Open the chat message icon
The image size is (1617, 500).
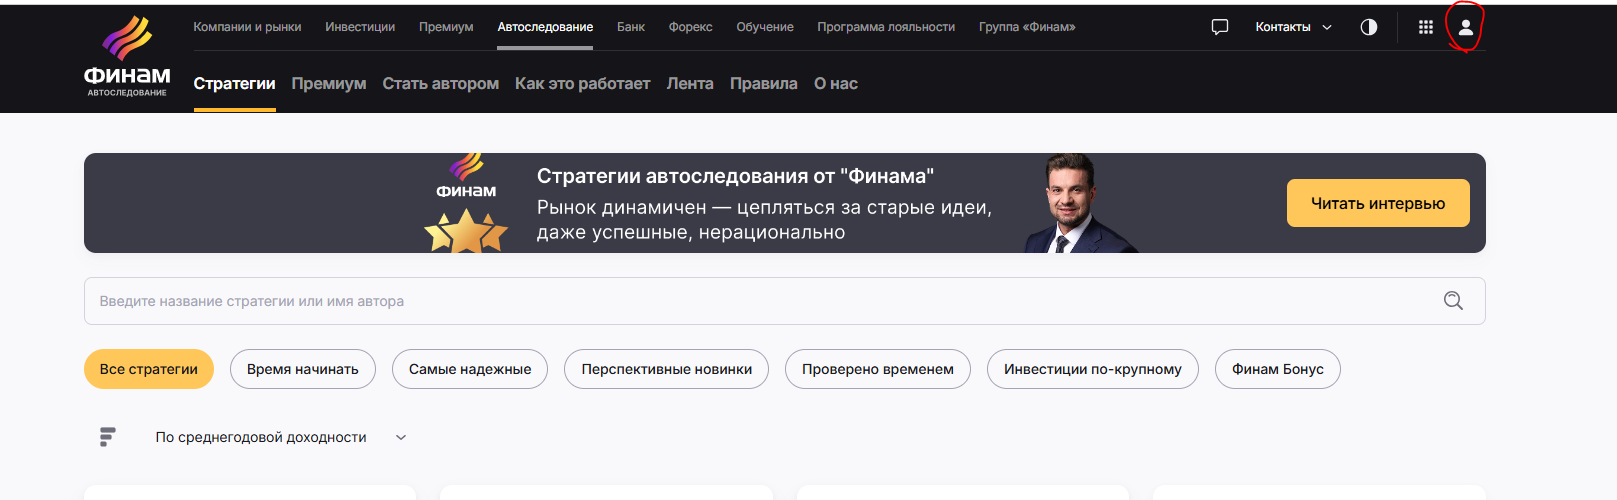pyautogui.click(x=1219, y=27)
